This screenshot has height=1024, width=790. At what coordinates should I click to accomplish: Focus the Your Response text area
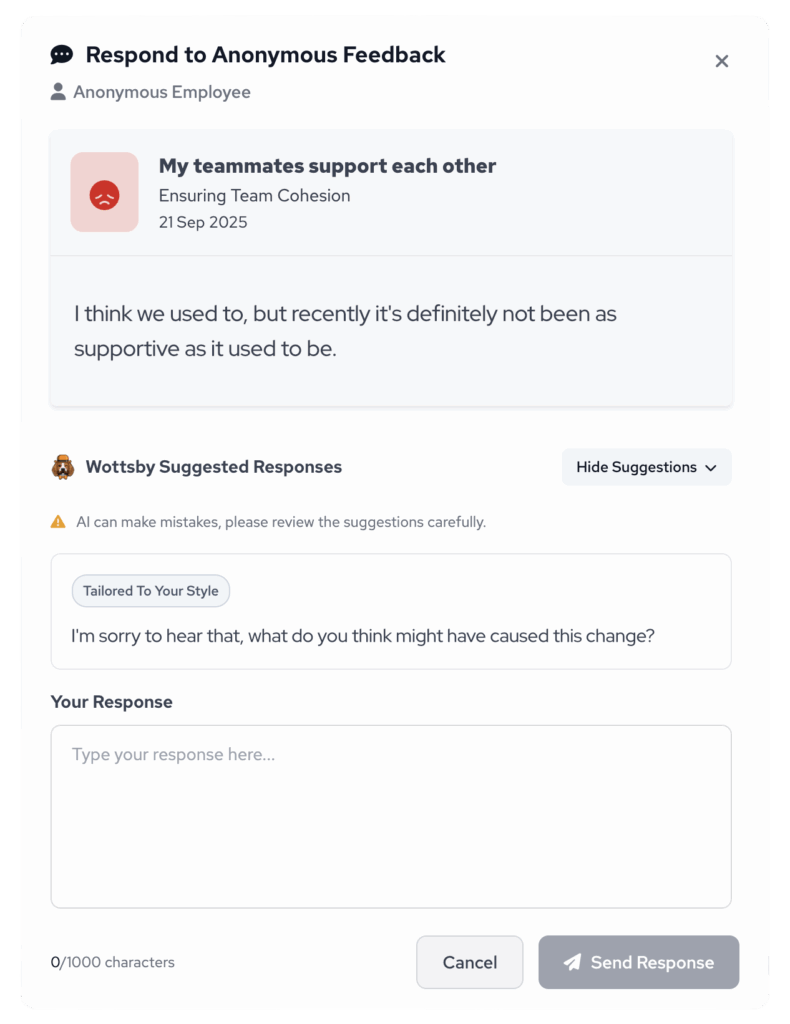click(x=390, y=815)
